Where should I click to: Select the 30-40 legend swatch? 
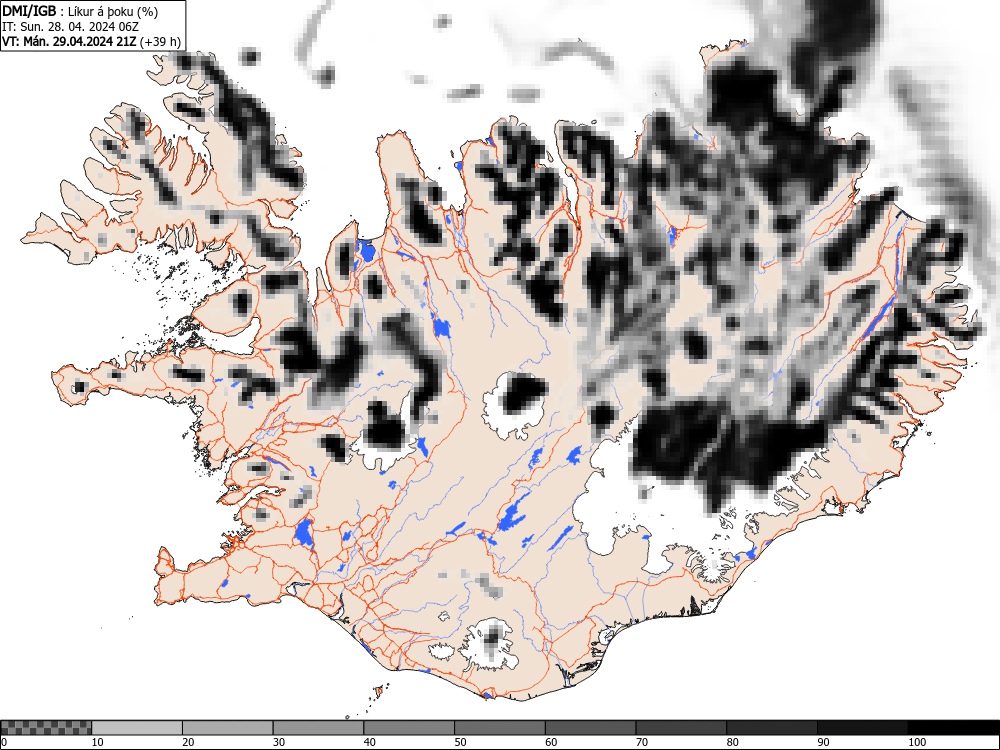[x=318, y=728]
